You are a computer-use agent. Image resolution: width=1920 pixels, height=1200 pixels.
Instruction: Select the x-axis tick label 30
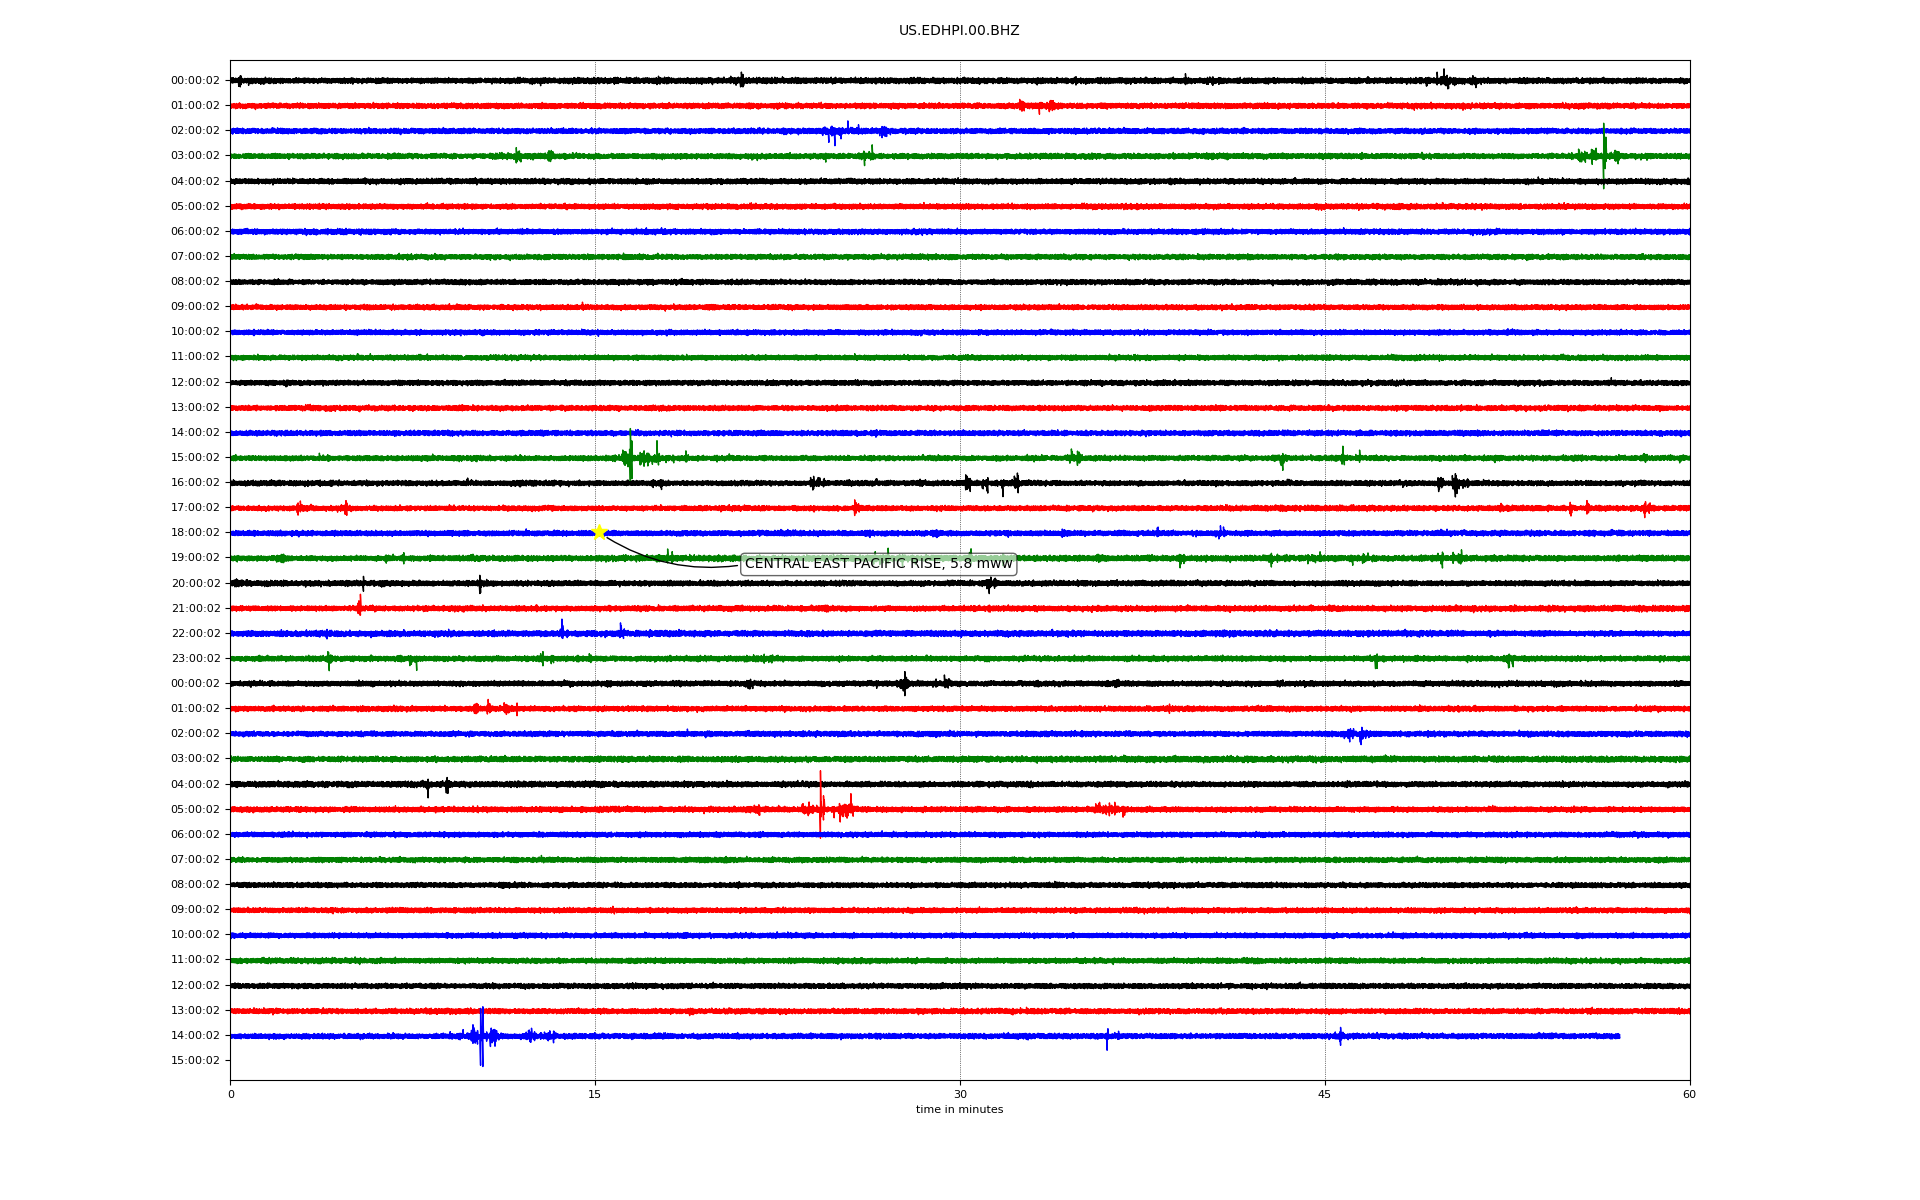point(960,1094)
